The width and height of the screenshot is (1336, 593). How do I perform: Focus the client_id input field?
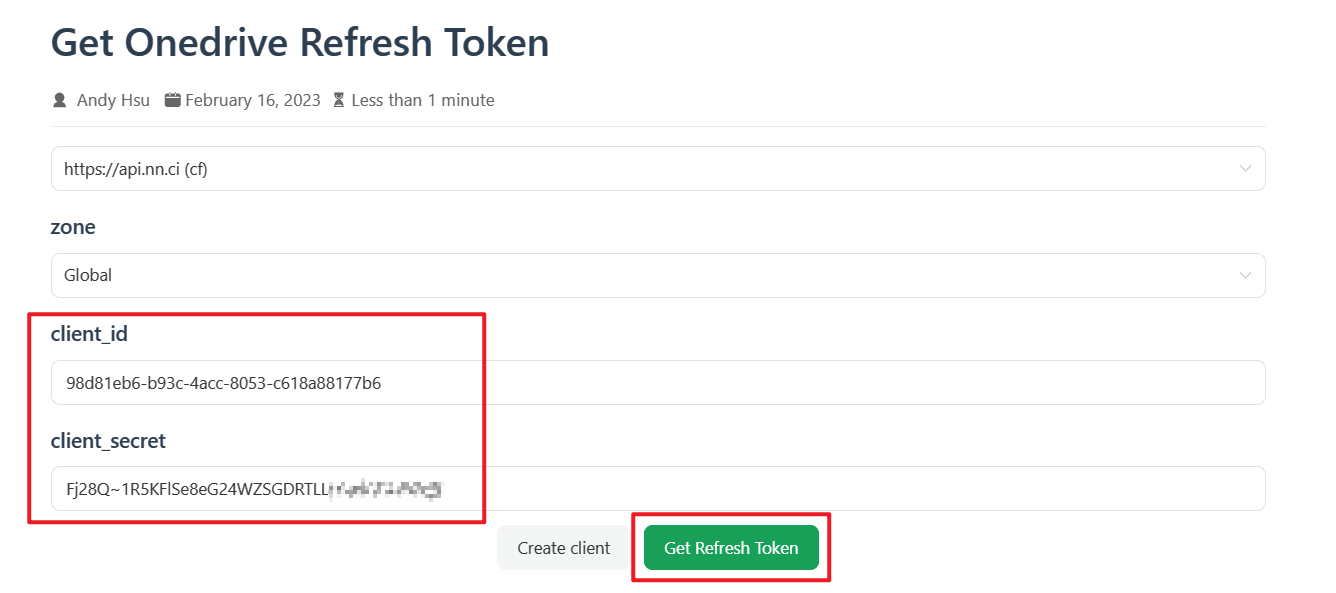800,383
